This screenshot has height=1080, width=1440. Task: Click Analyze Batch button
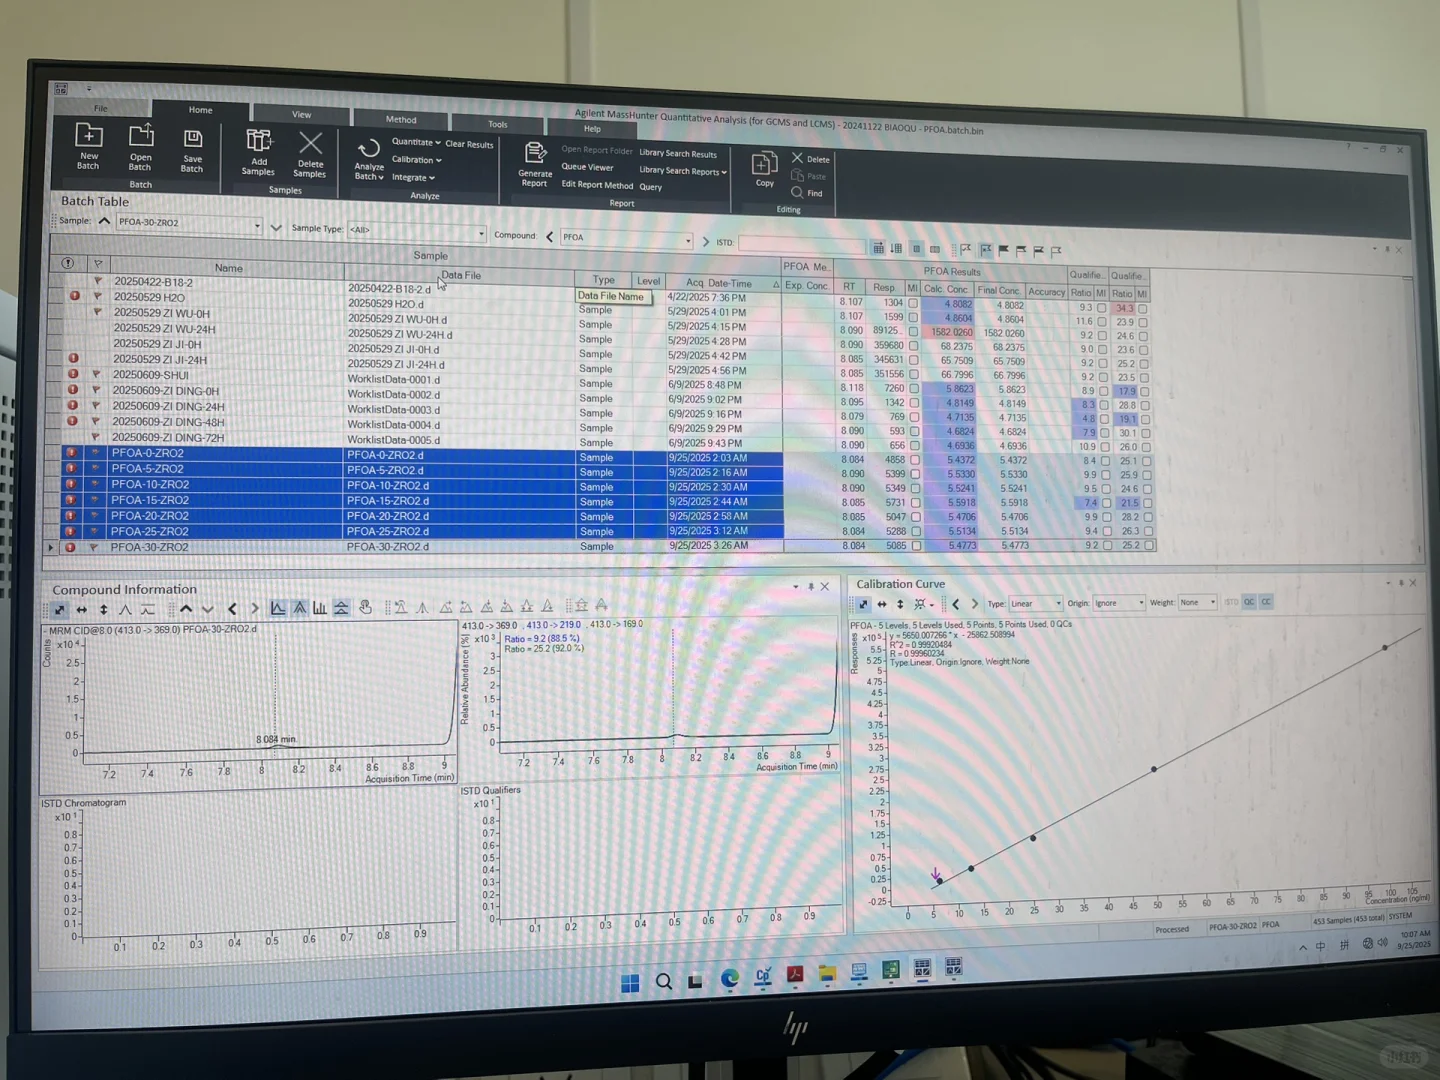tap(369, 160)
